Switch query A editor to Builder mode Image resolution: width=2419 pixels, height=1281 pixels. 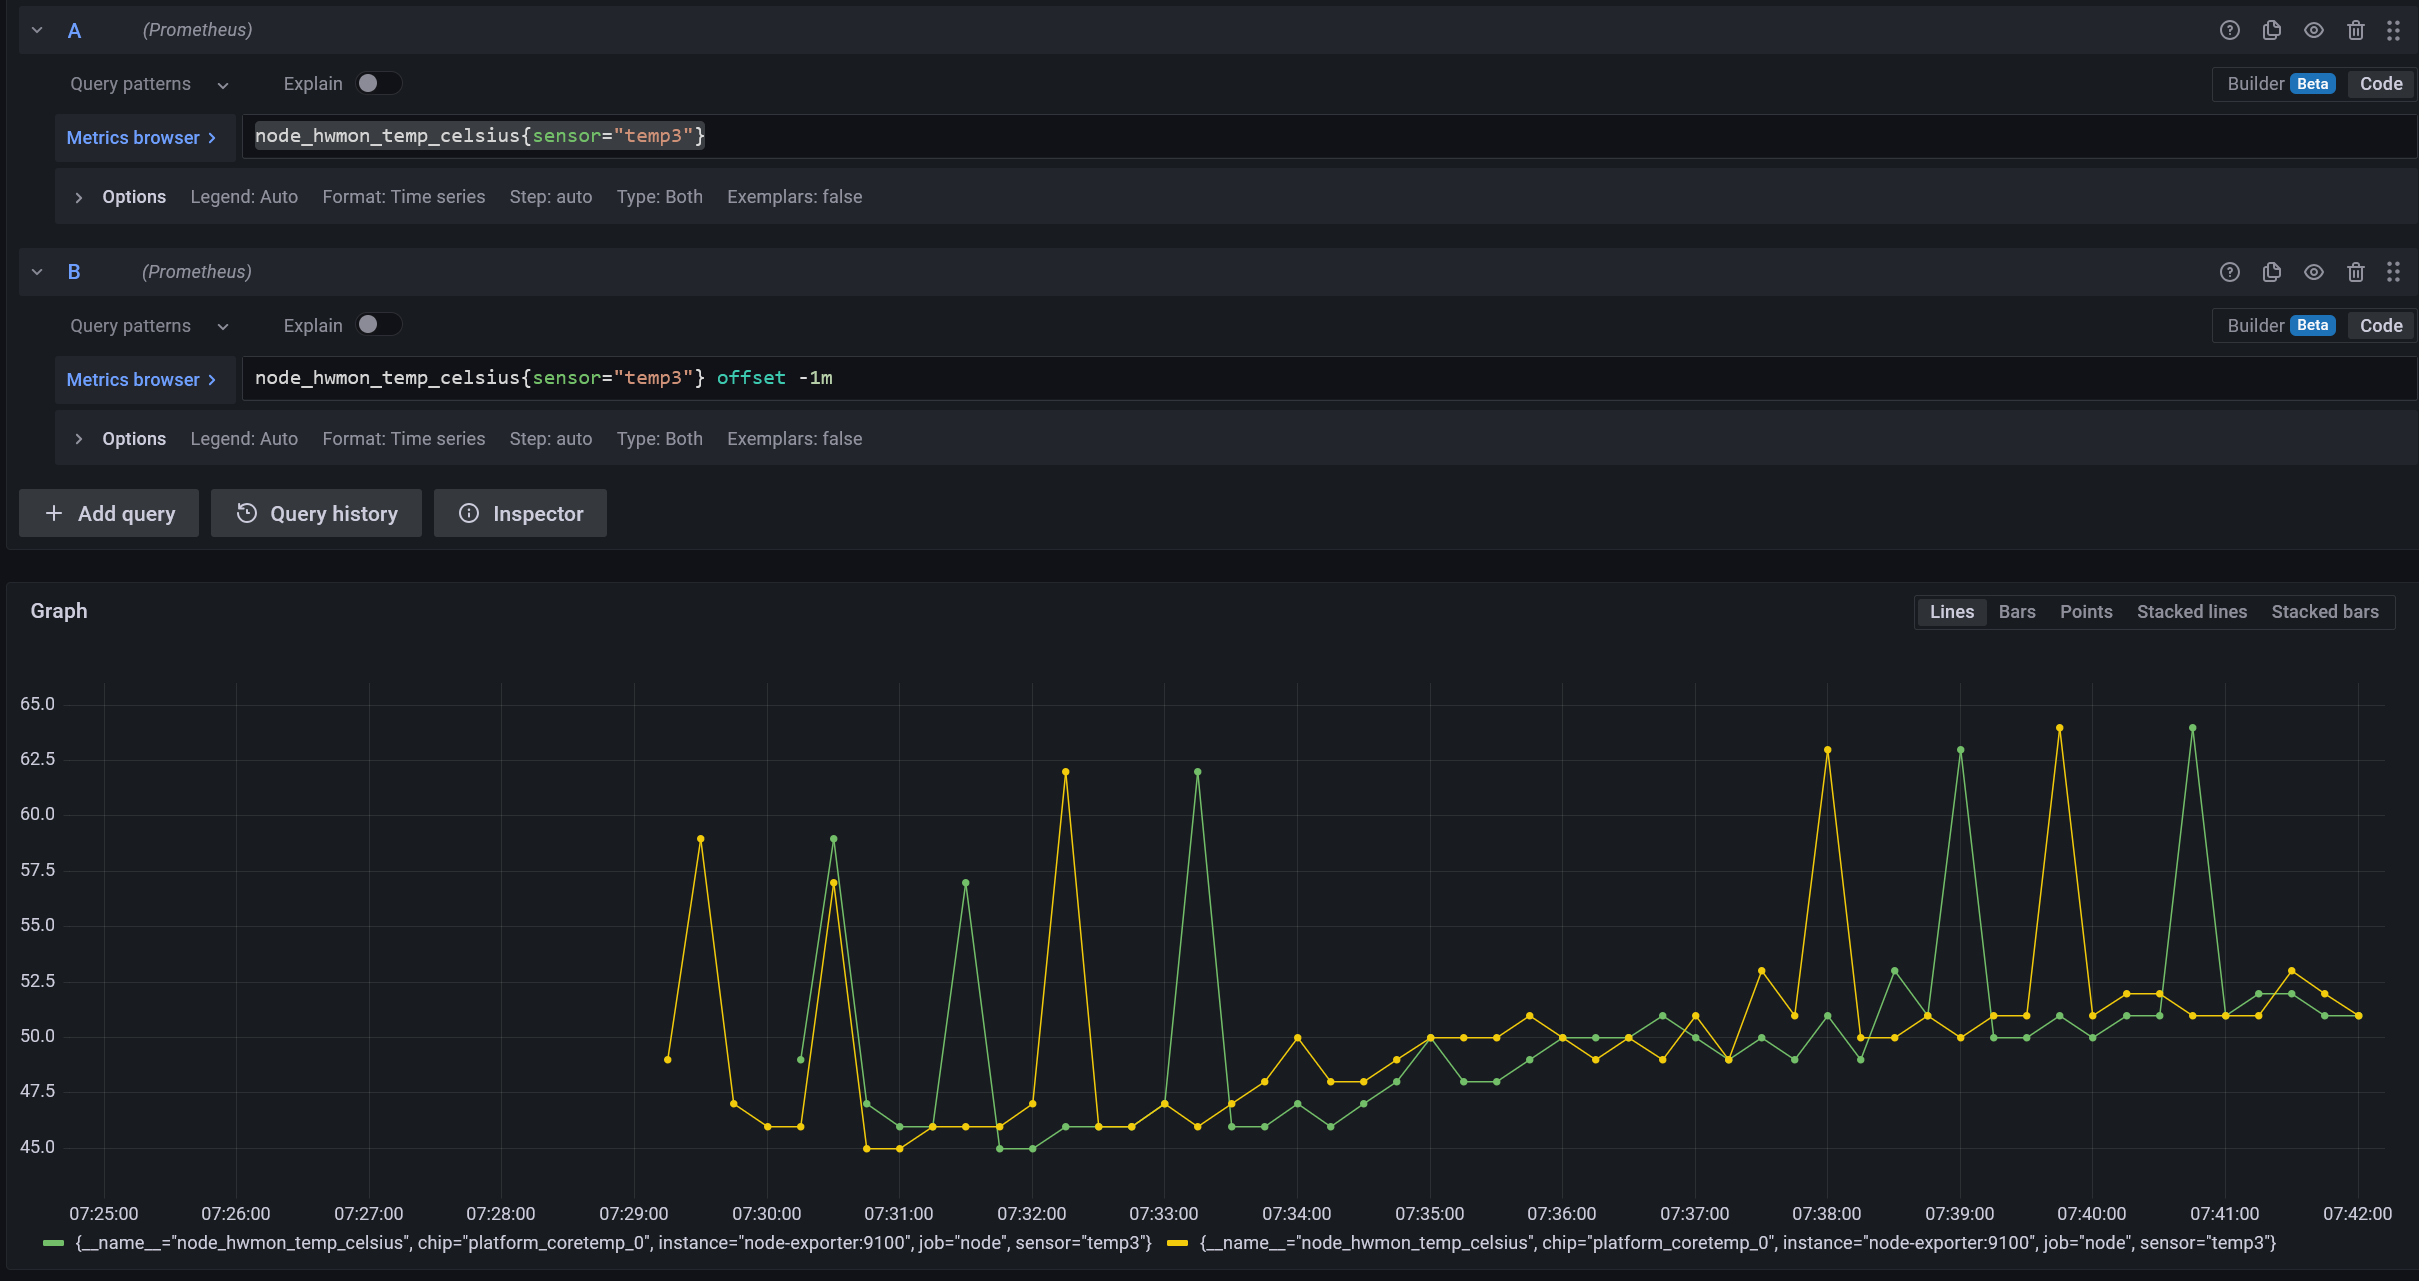[x=2258, y=83]
